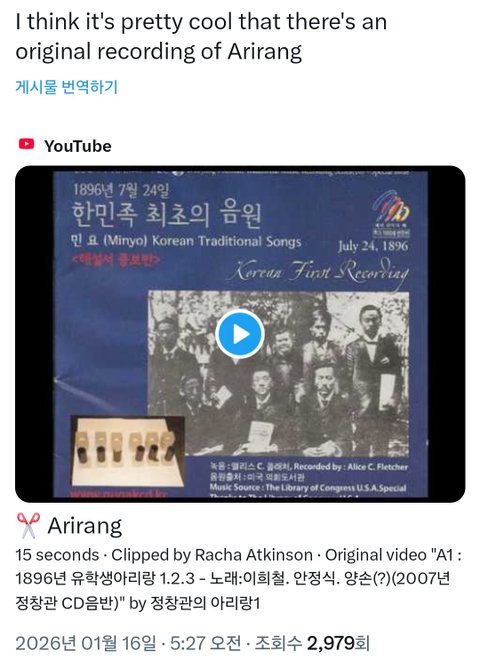Click the 한민족 최초의 음원 heading on cover

[x=166, y=215]
